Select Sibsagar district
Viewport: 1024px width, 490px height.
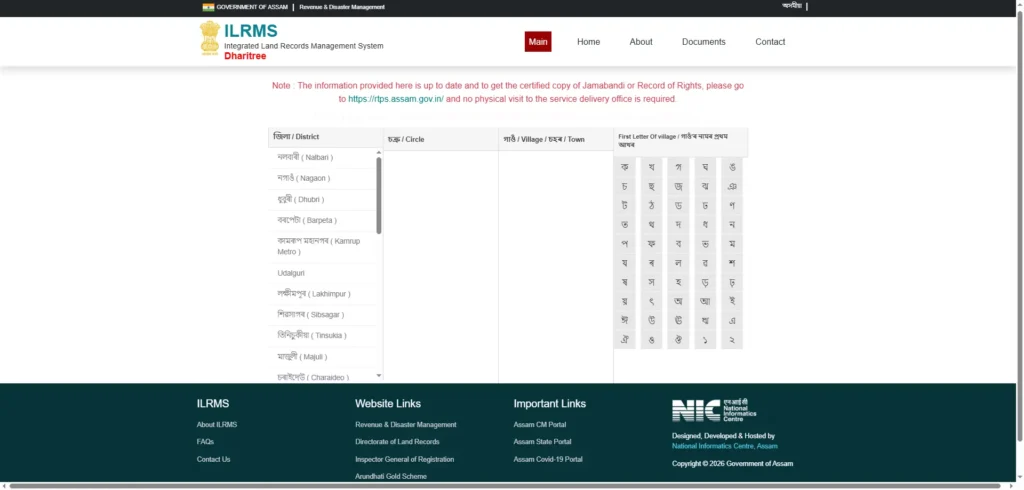[323, 315]
